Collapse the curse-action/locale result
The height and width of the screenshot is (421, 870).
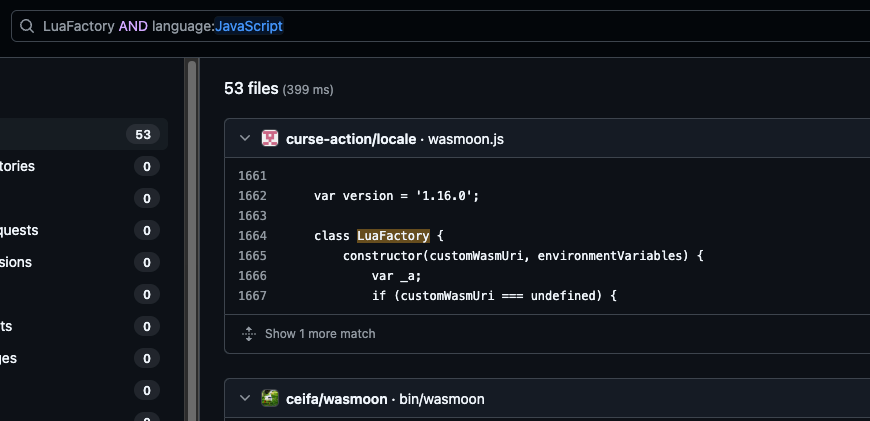tap(245, 139)
